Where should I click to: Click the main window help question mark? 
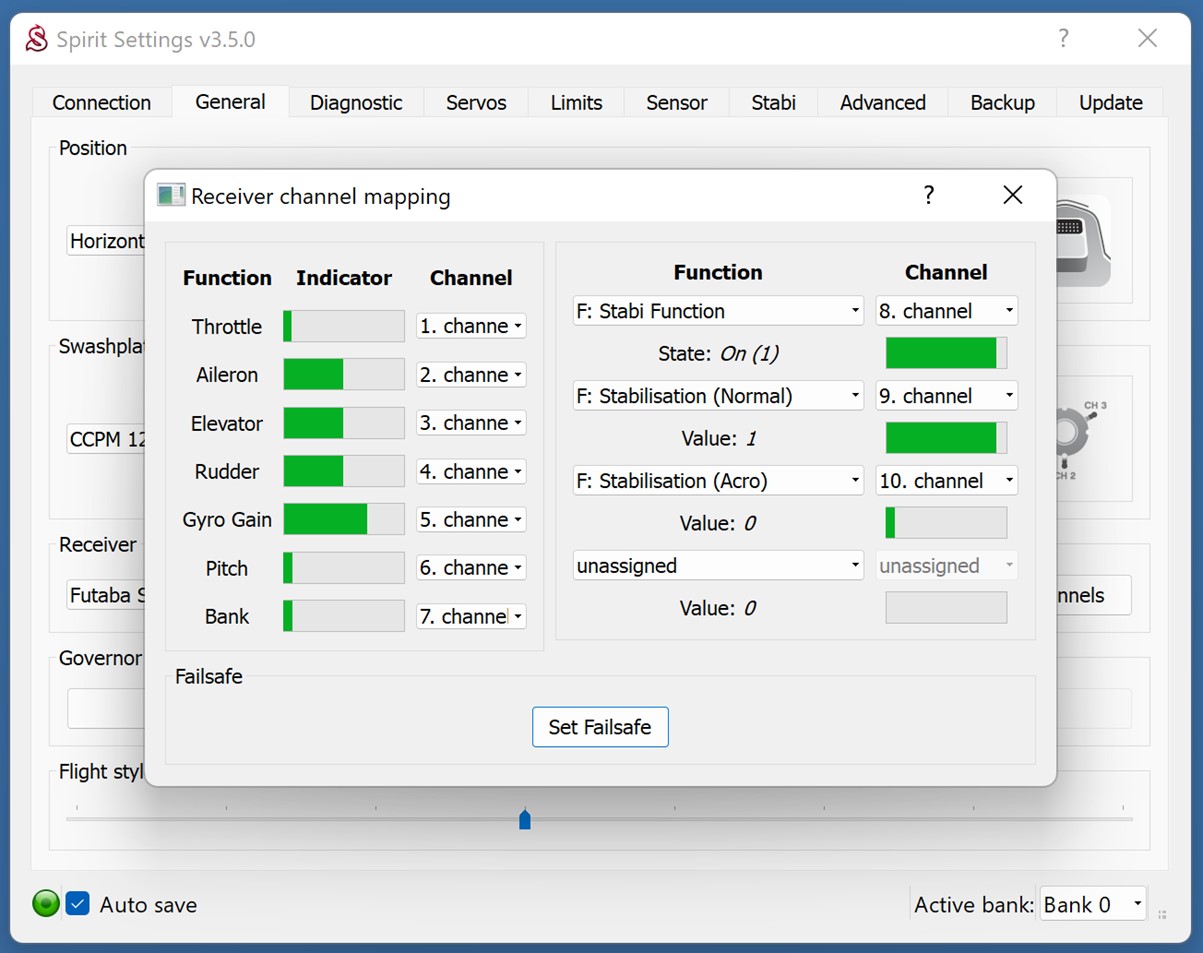1063,39
